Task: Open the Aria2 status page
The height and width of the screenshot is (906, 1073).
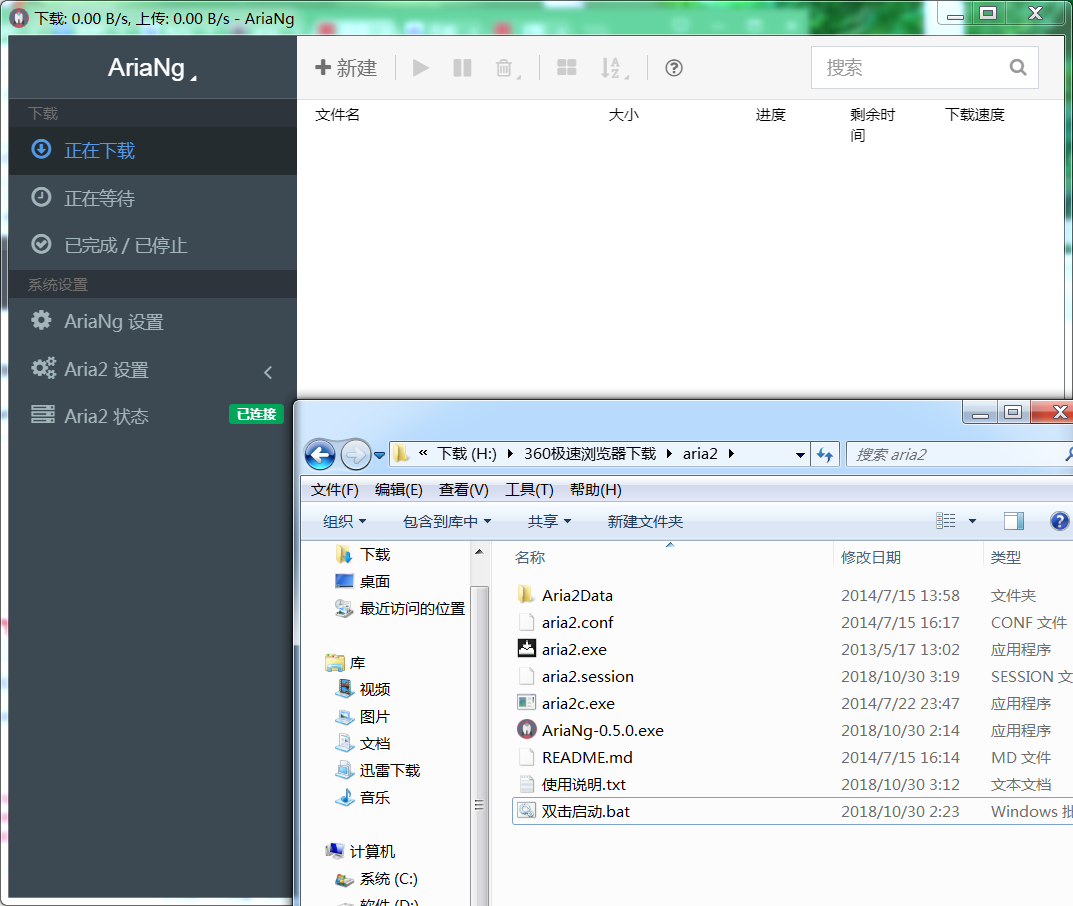Action: point(153,416)
